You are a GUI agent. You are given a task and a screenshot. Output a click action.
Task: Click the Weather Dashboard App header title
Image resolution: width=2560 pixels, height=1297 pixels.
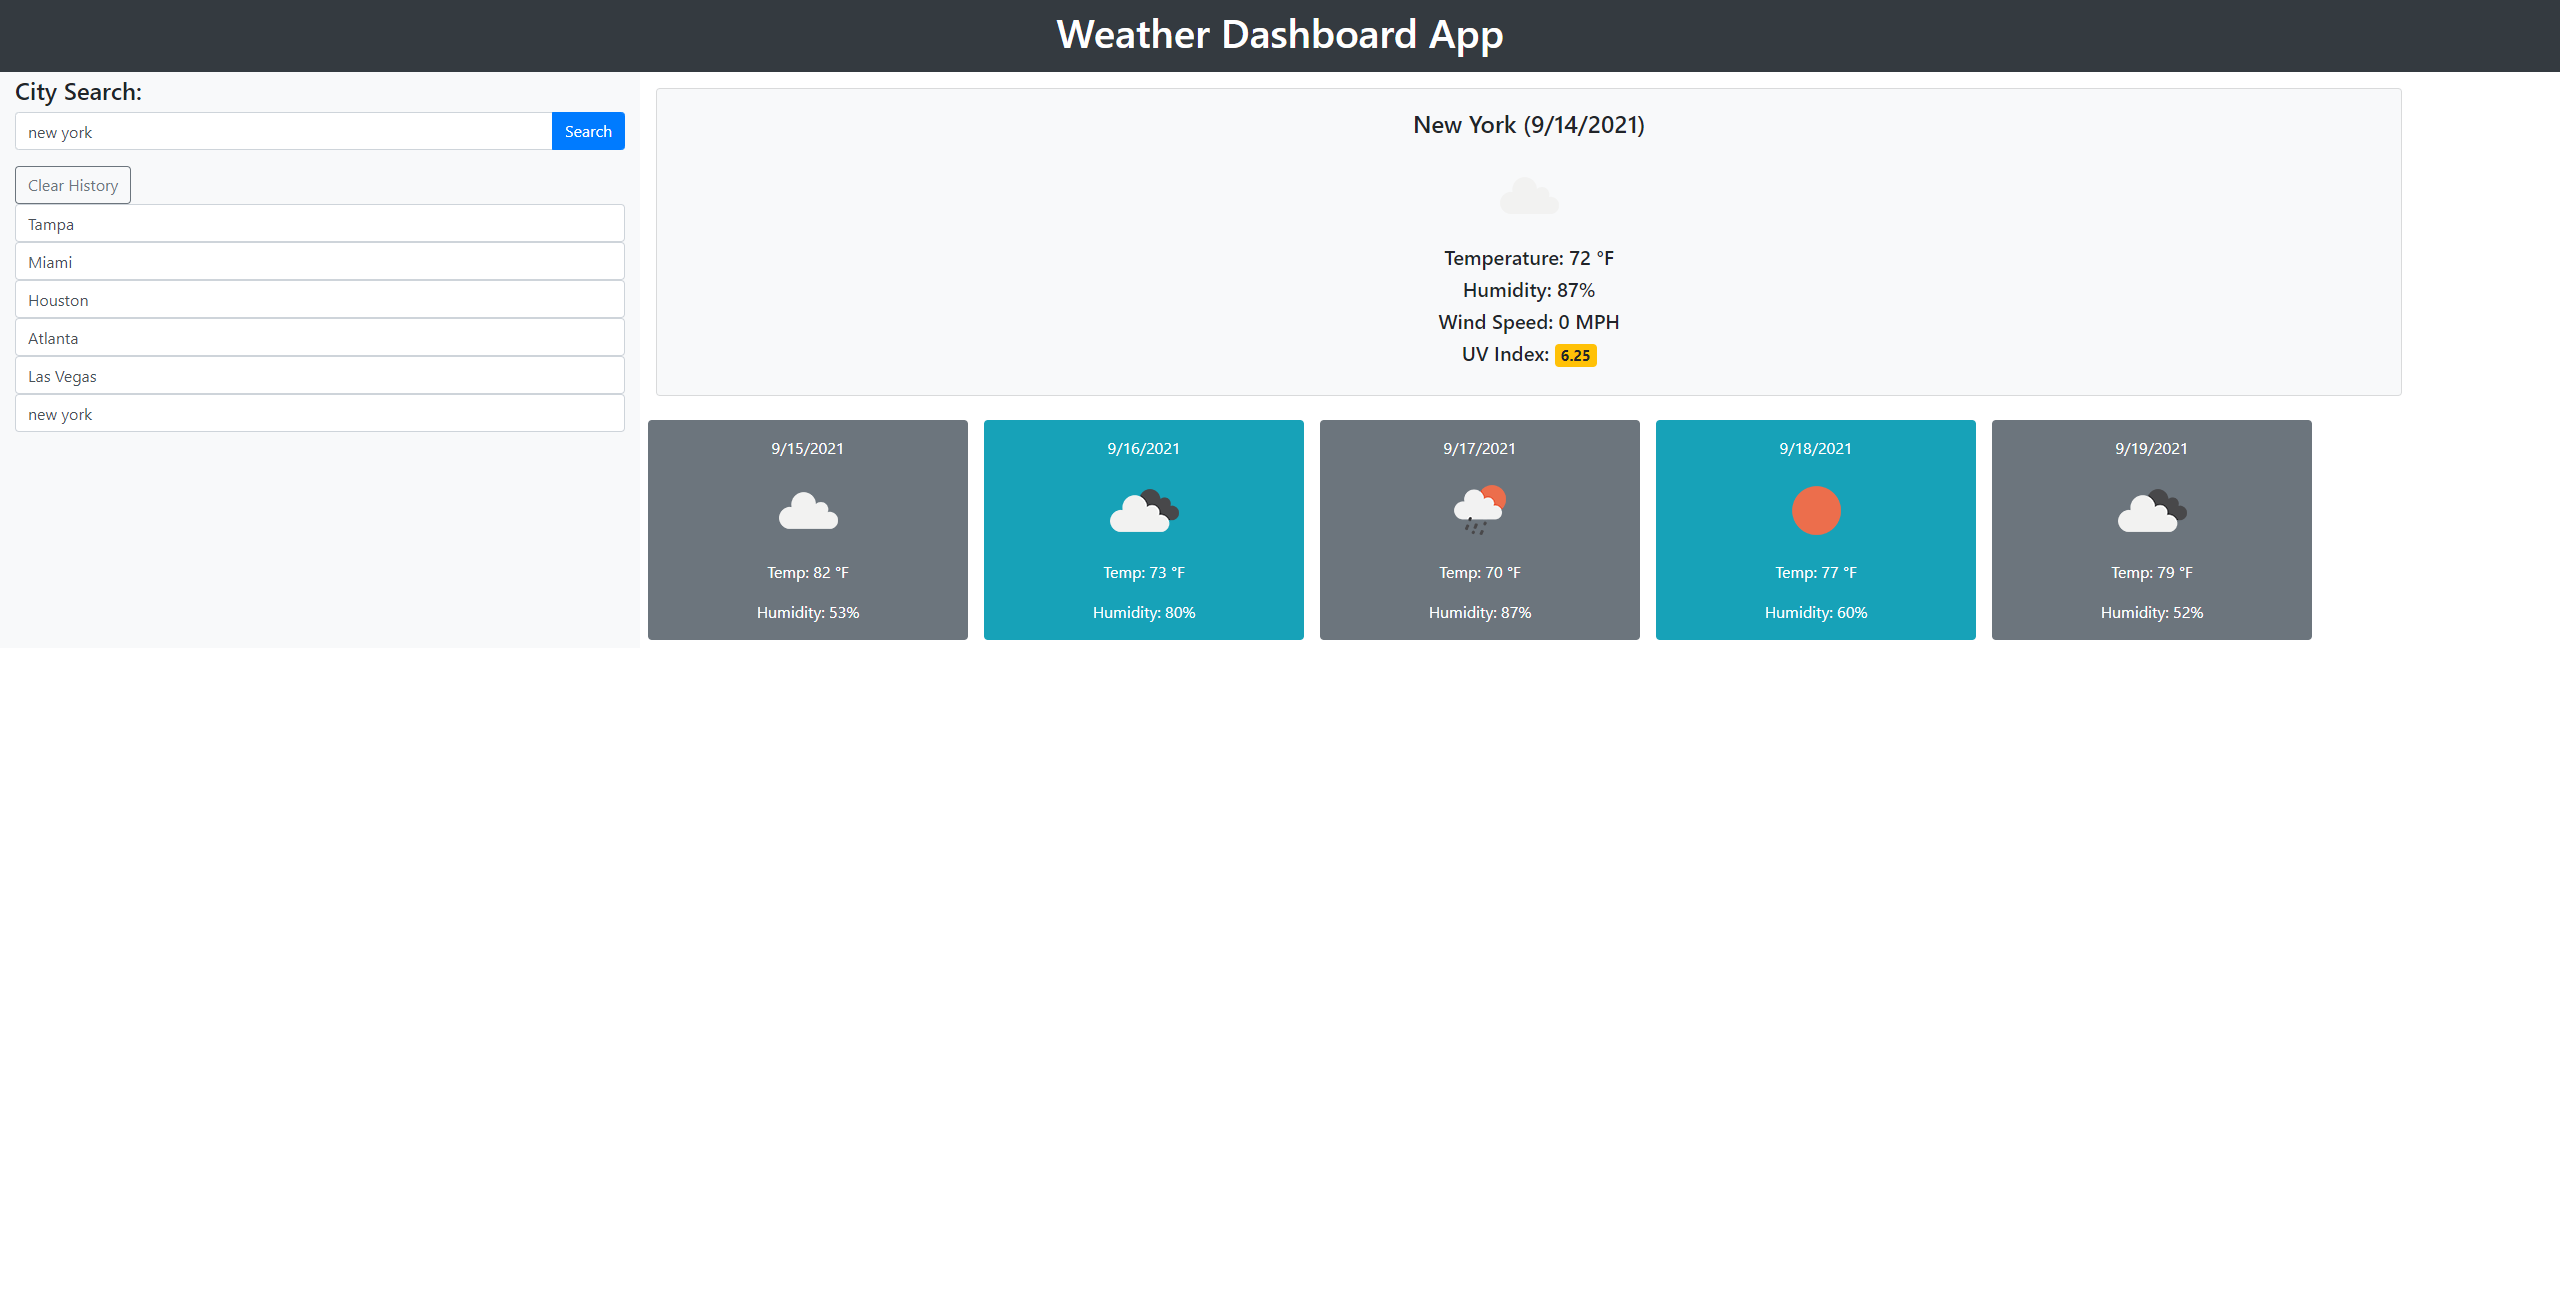[1279, 34]
